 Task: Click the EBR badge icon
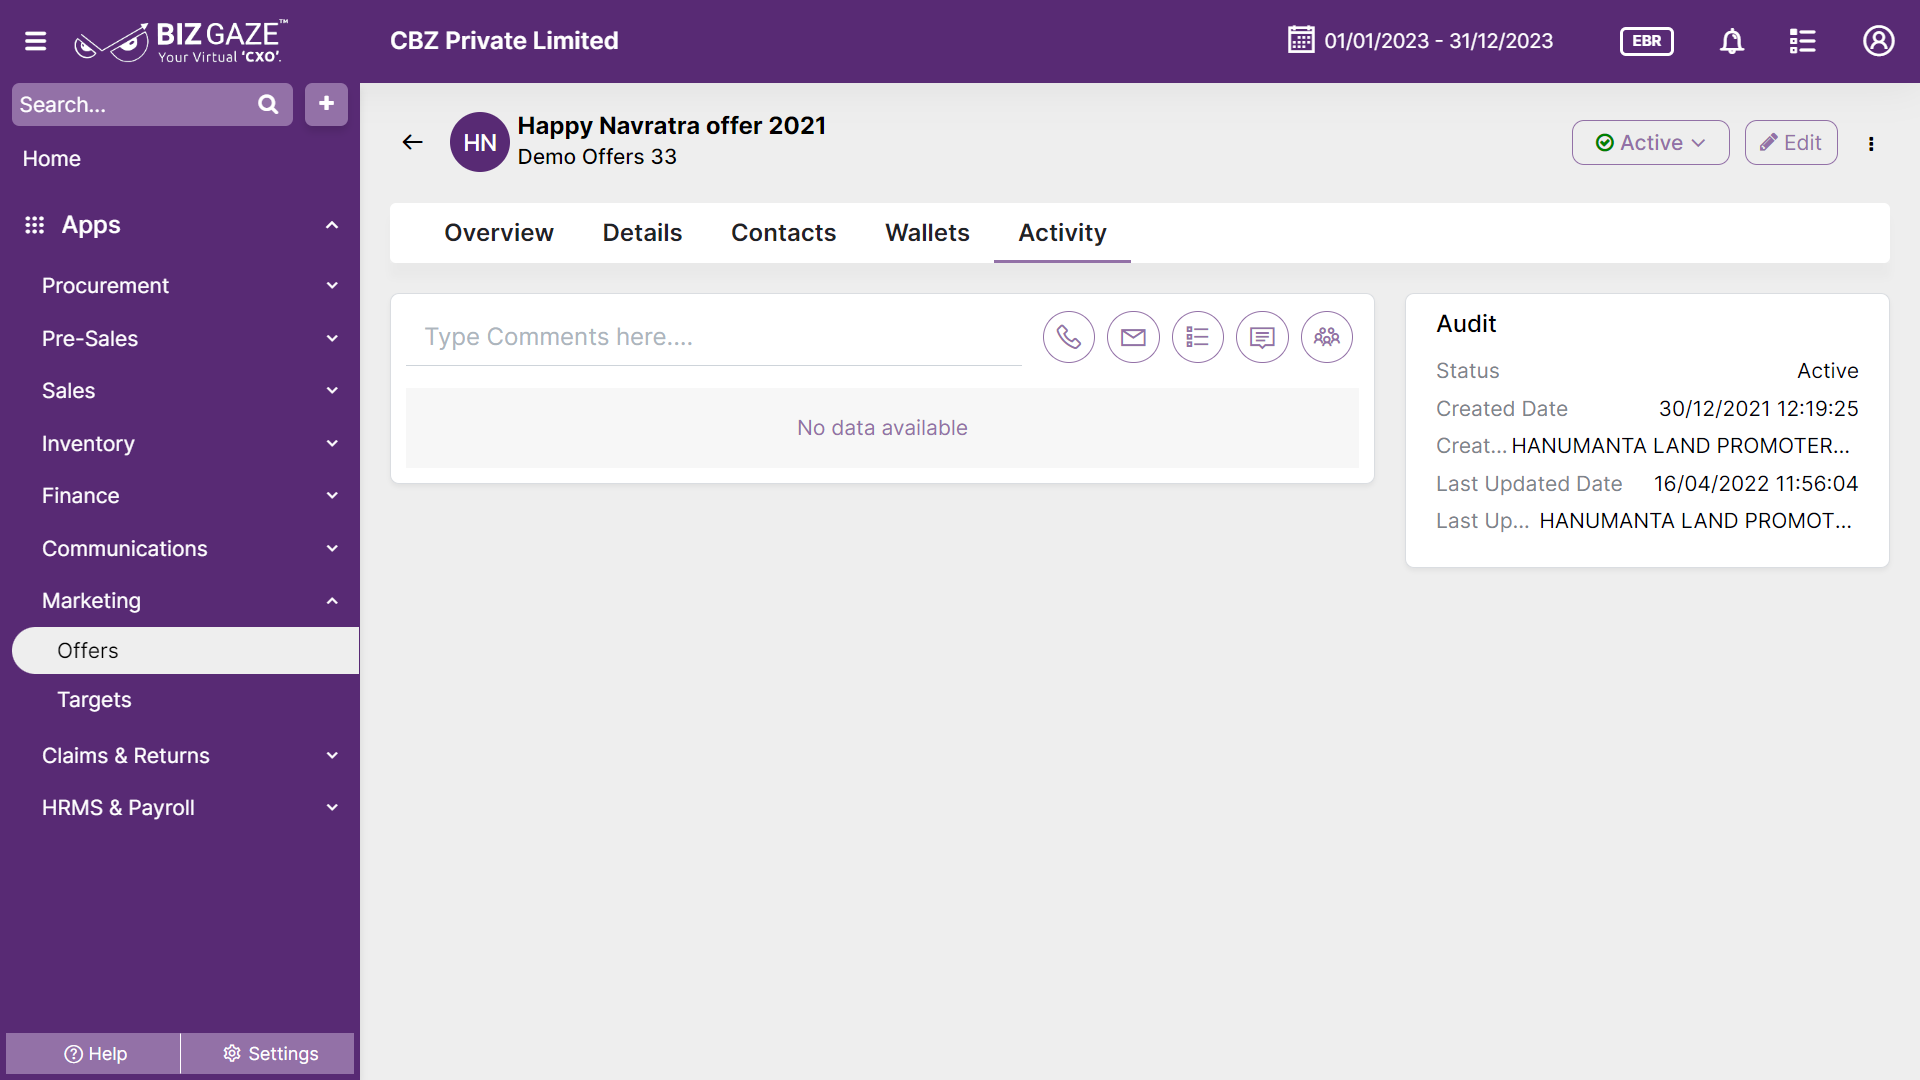[1647, 41]
